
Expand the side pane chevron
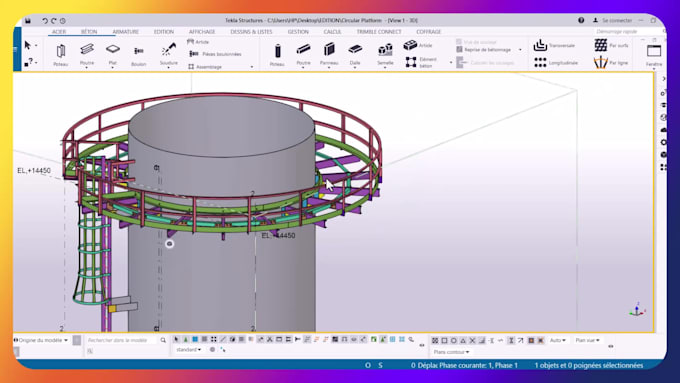(664, 79)
